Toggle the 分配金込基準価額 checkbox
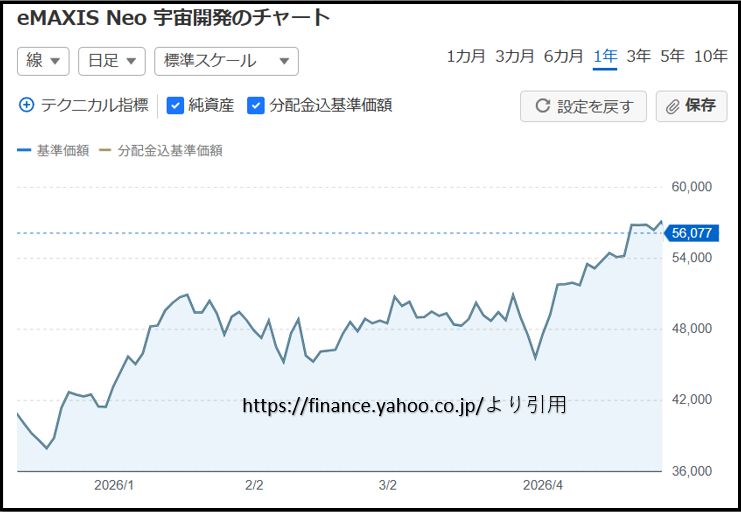Screen dimensions: 741x512 click(x=256, y=105)
